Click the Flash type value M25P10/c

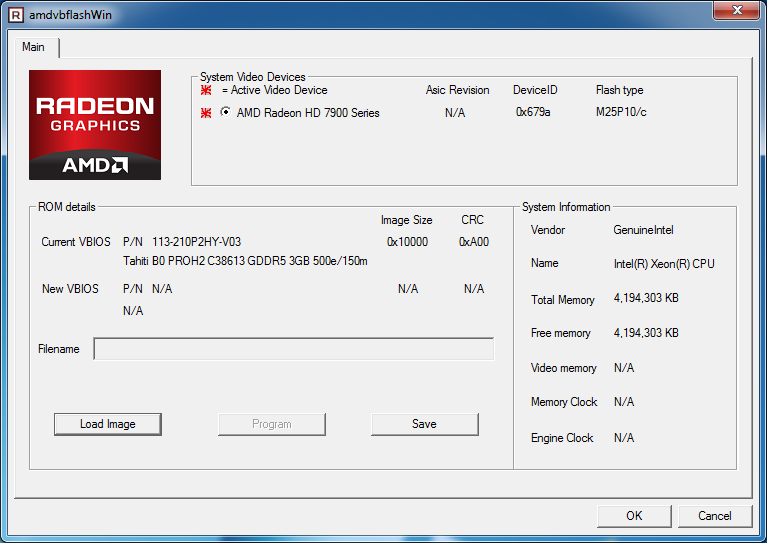point(621,112)
